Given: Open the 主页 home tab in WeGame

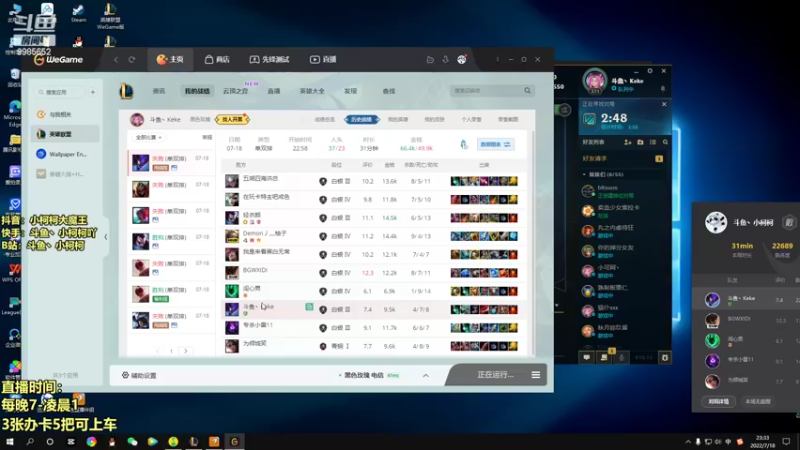Looking at the screenshot, I should click(x=170, y=60).
